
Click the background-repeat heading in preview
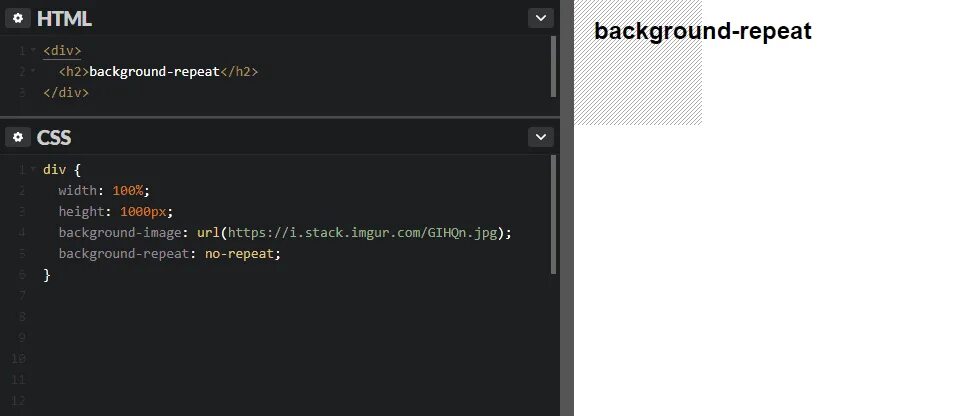(x=702, y=31)
